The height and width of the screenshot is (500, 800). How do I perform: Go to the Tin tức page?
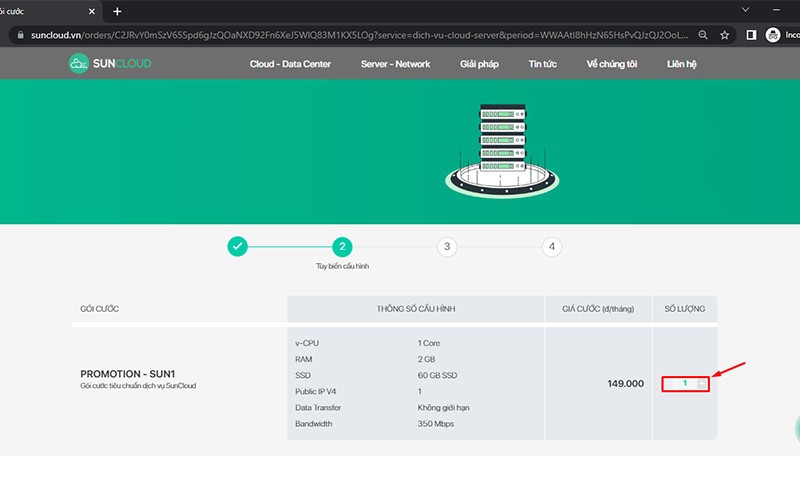click(542, 64)
